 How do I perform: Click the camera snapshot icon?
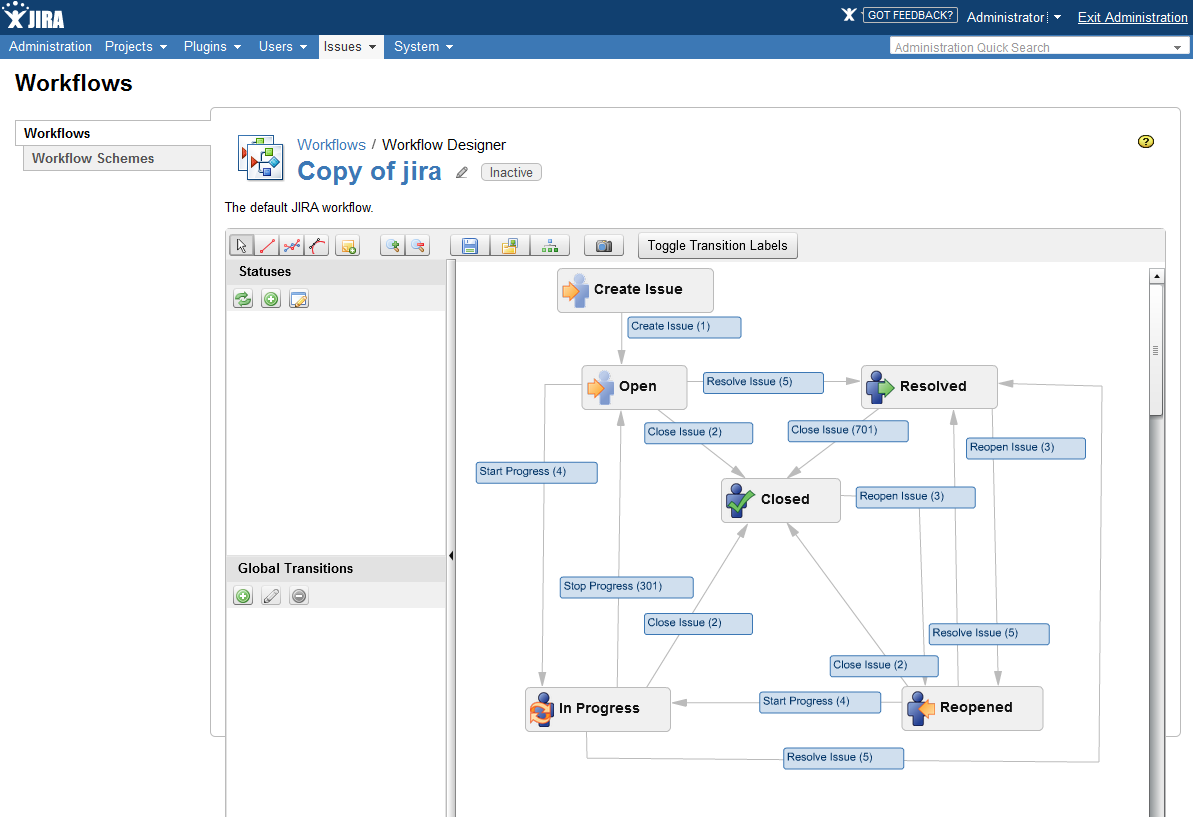603,246
